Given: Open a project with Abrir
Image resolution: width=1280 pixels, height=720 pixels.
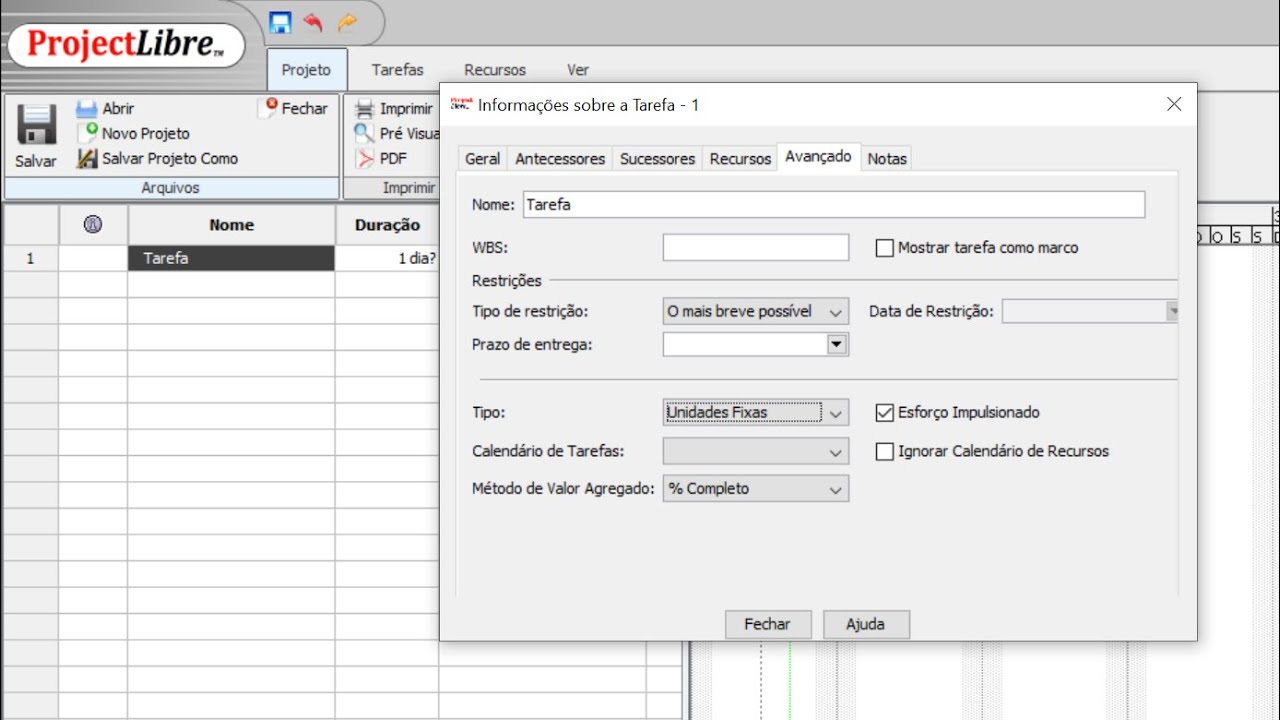Looking at the screenshot, I should (106, 108).
